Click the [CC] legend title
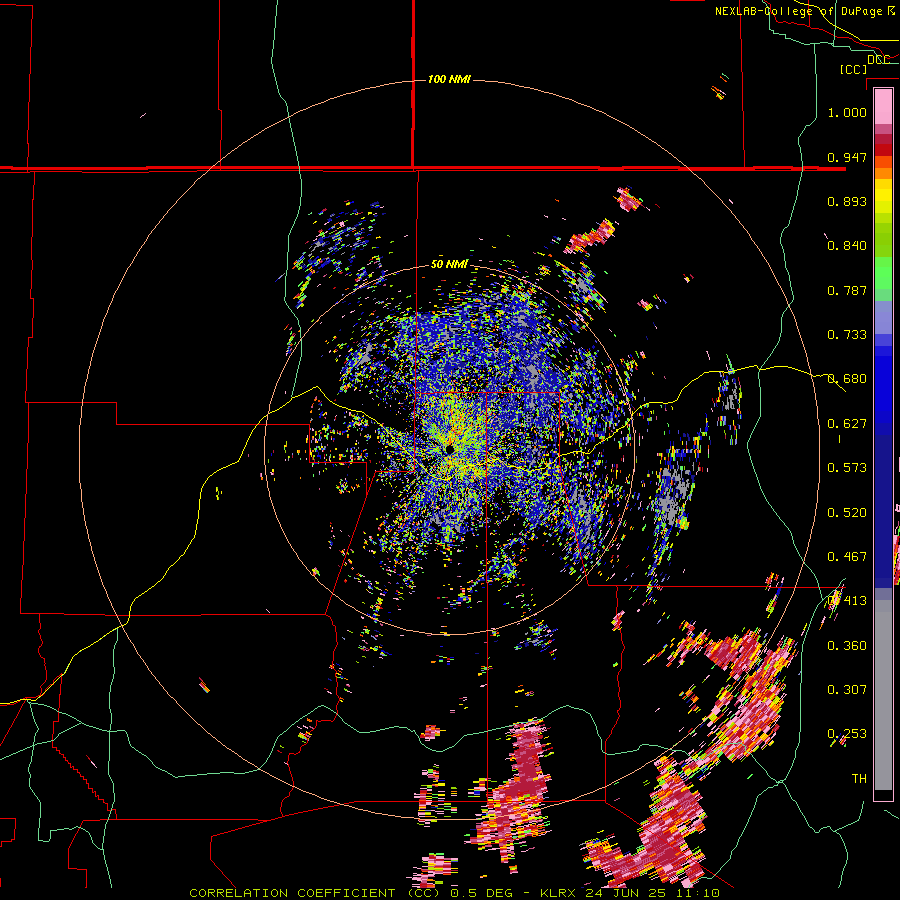The image size is (900, 900). click(853, 69)
